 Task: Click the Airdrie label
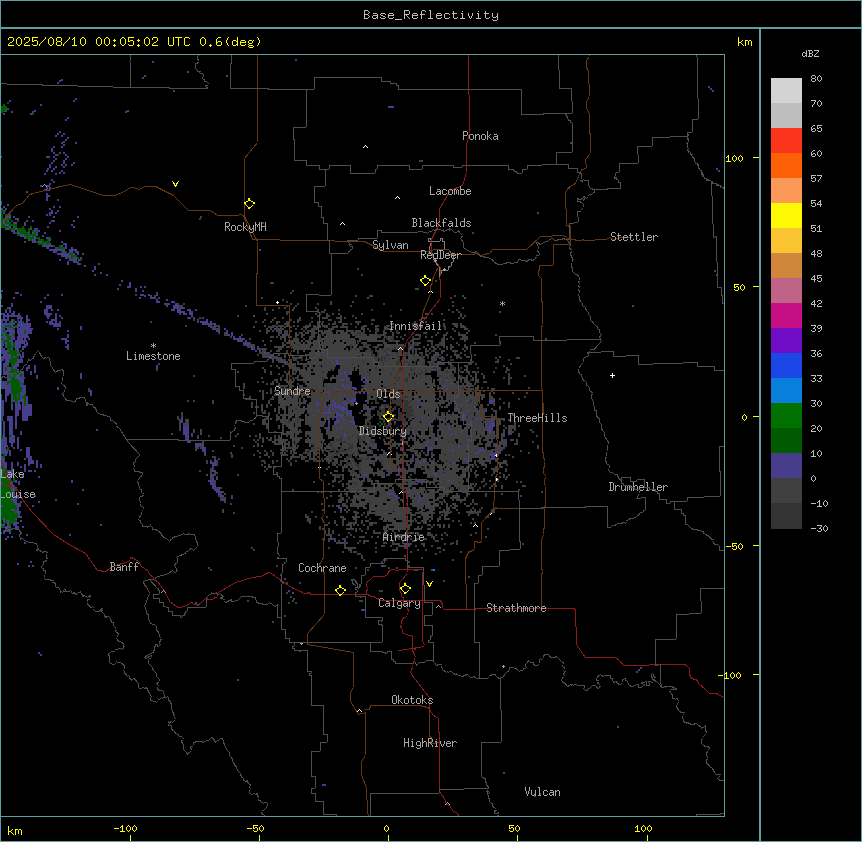404,537
